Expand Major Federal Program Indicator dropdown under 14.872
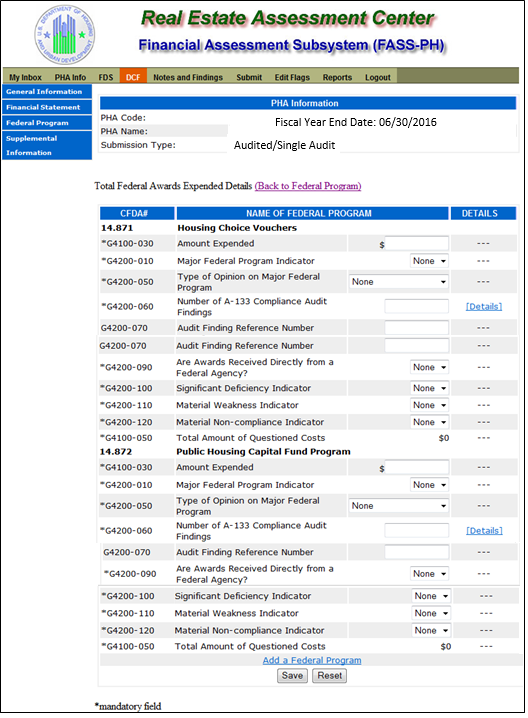Image resolution: width=528 pixels, height=718 pixels. click(429, 485)
